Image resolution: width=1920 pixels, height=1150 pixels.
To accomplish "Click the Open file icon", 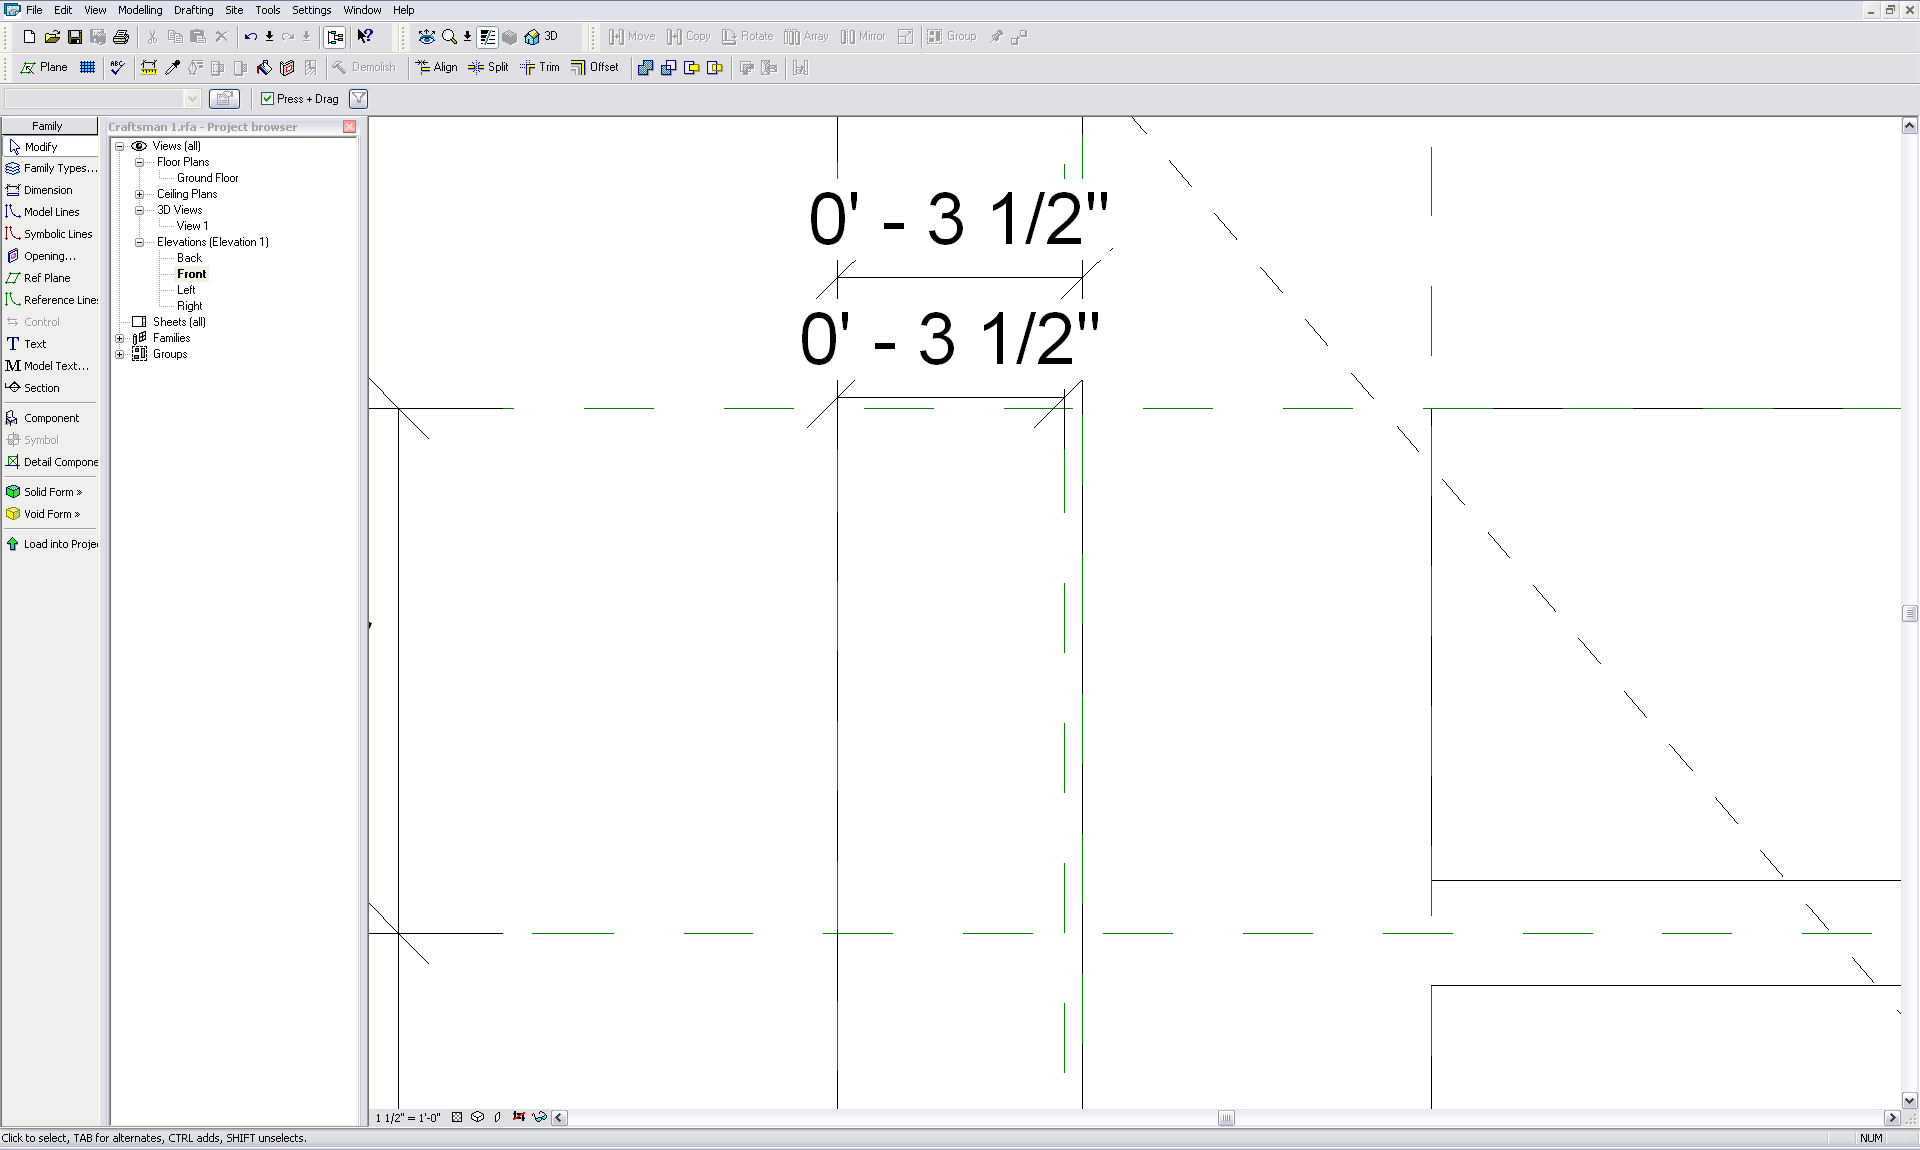I will pos(51,37).
